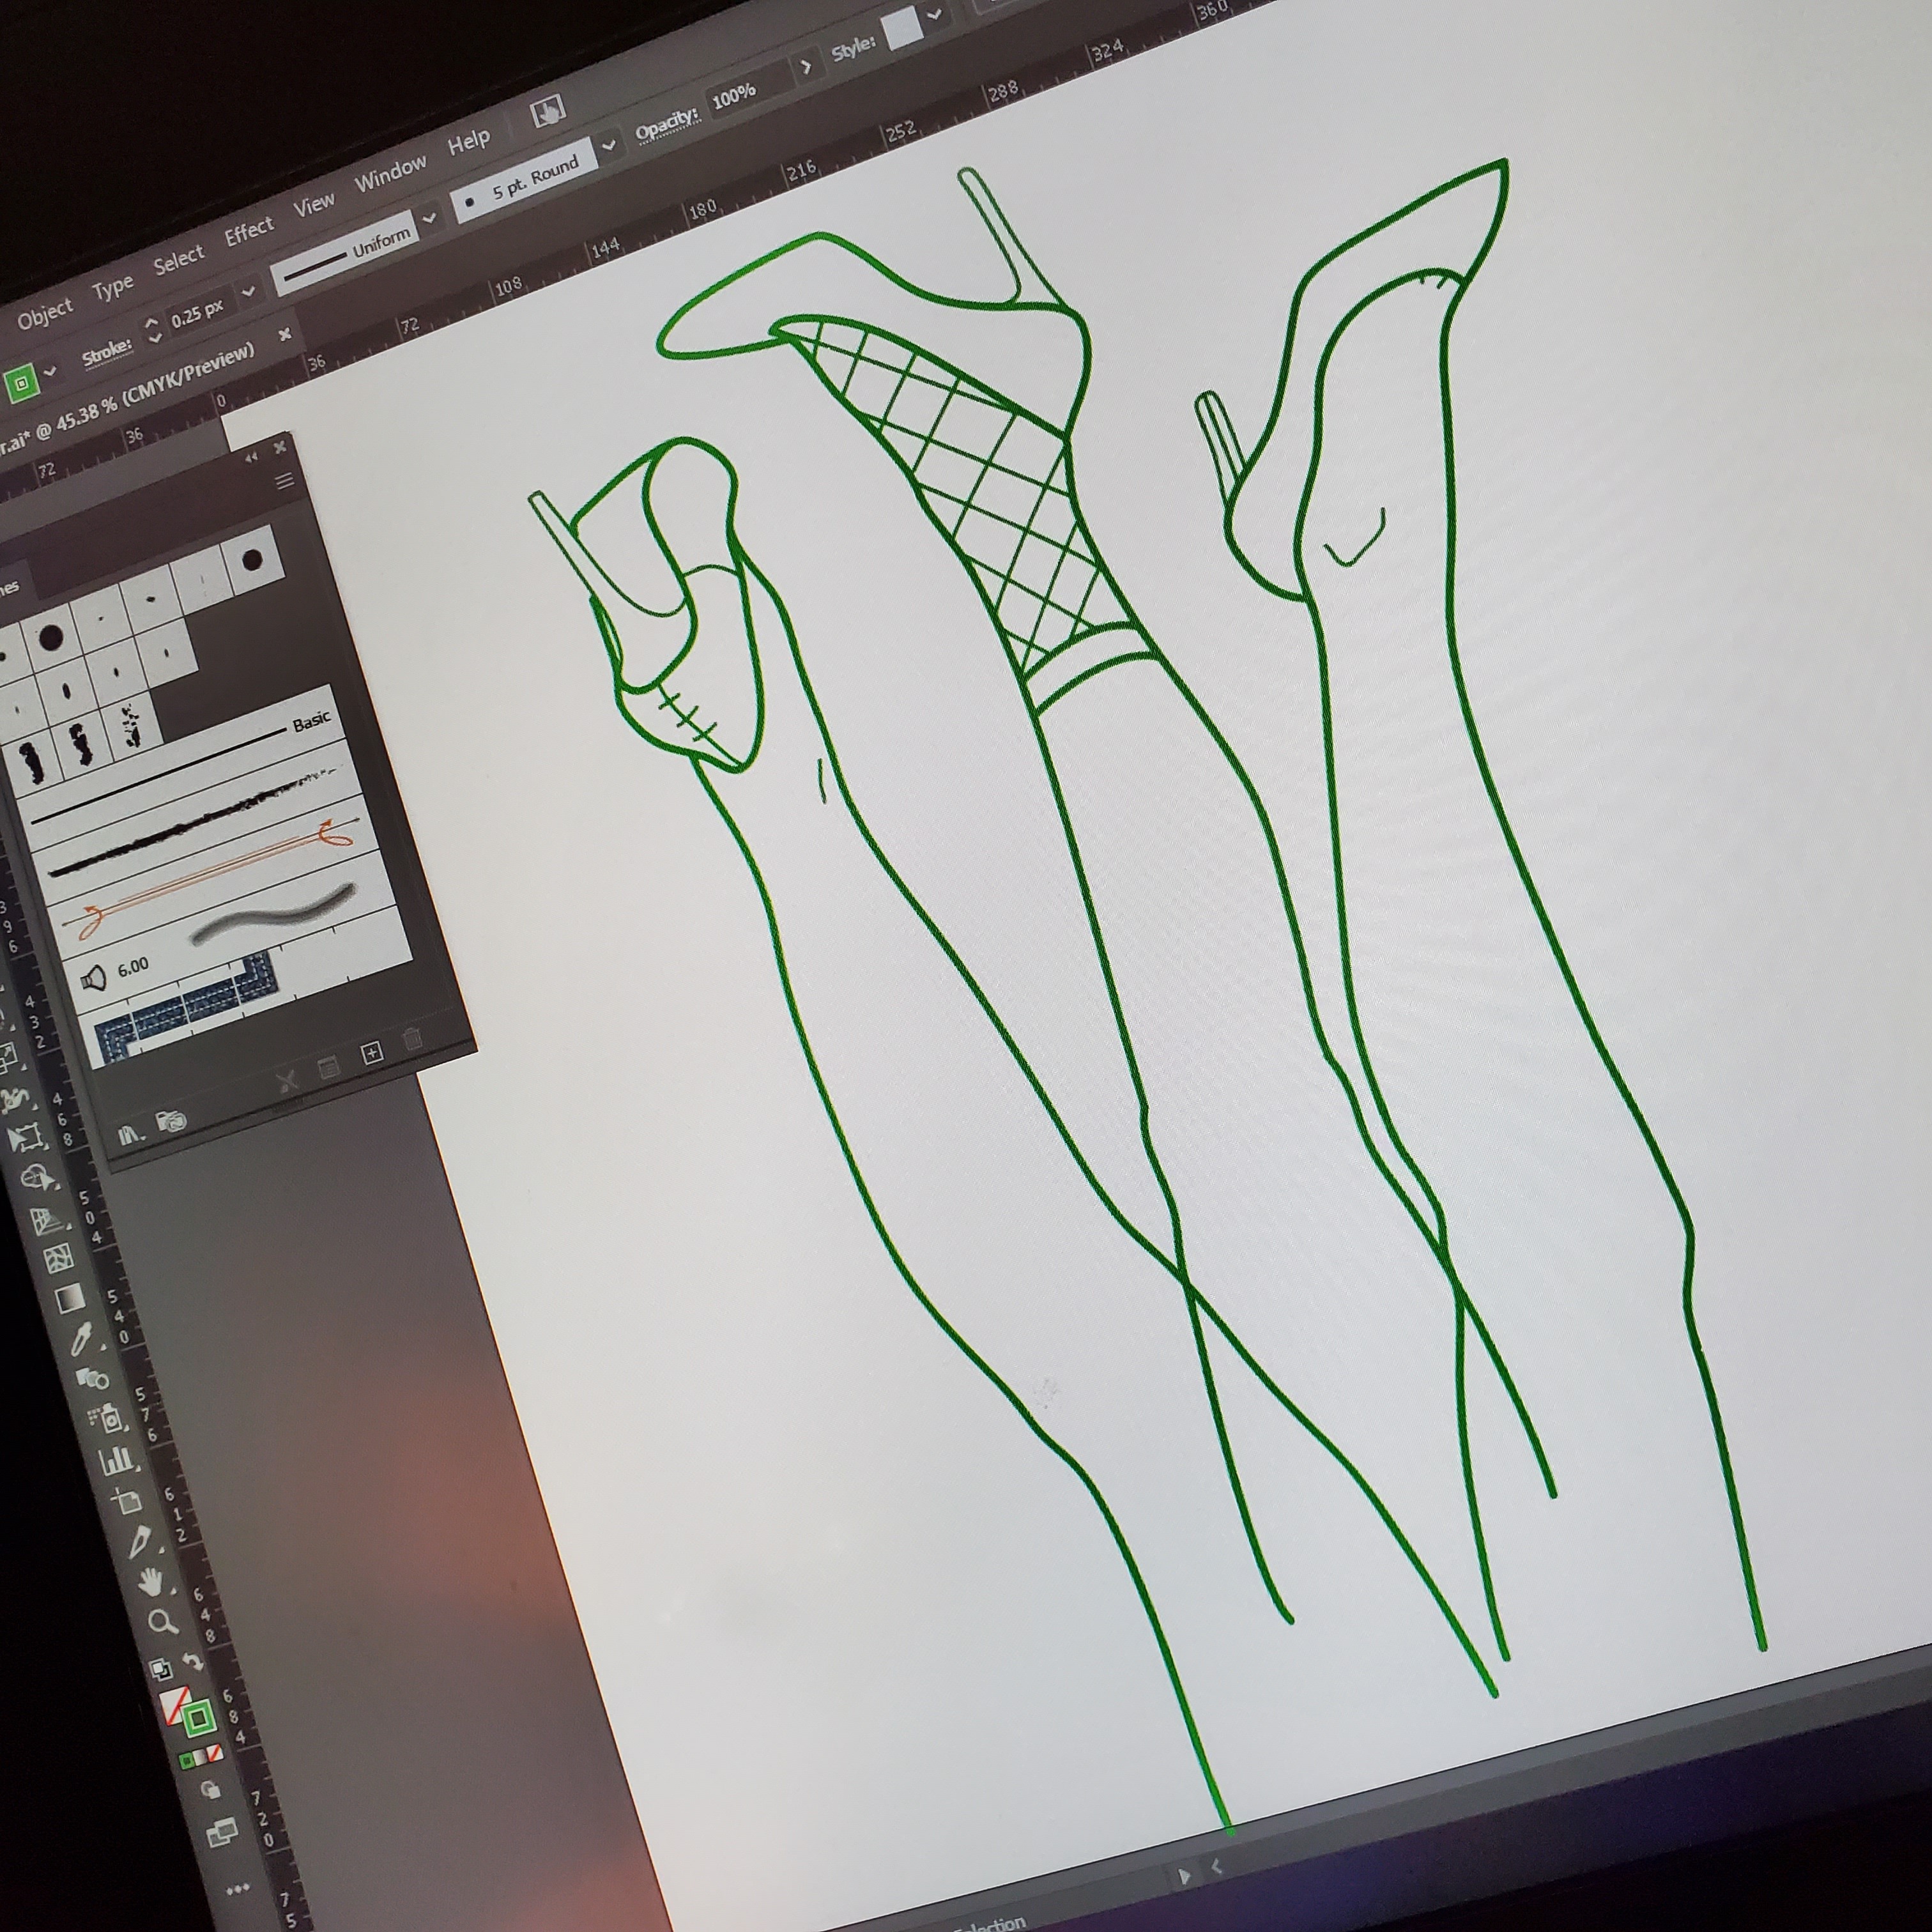
Task: Expand the Style dropdown arrow
Action: point(935,14)
